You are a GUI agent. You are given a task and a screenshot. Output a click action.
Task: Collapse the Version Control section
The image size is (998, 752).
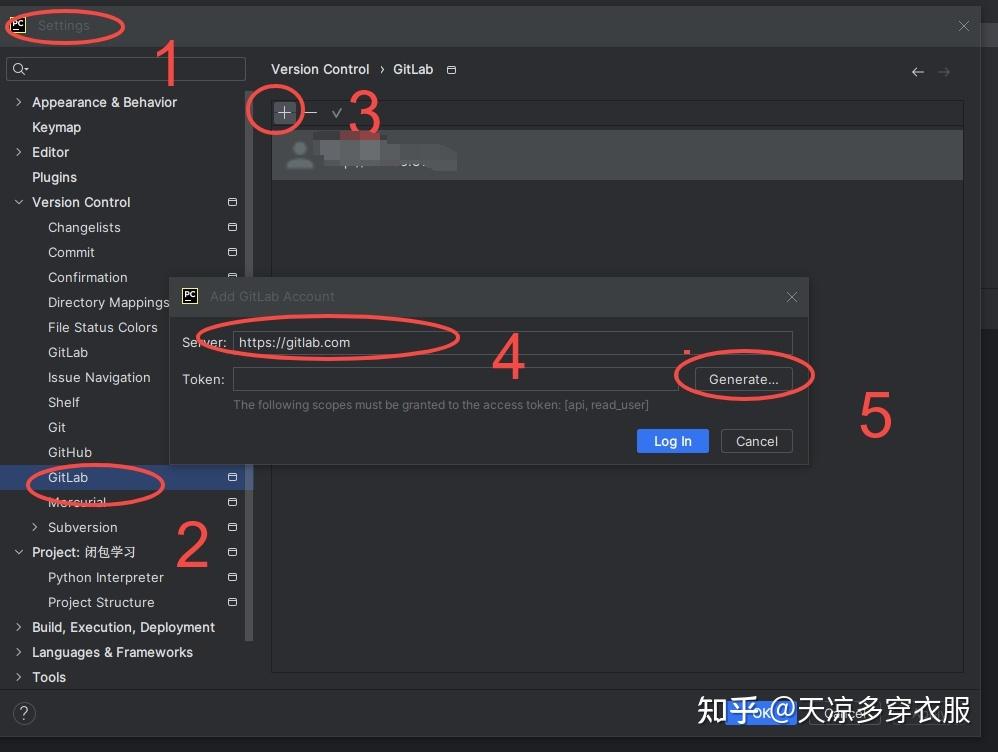point(17,202)
